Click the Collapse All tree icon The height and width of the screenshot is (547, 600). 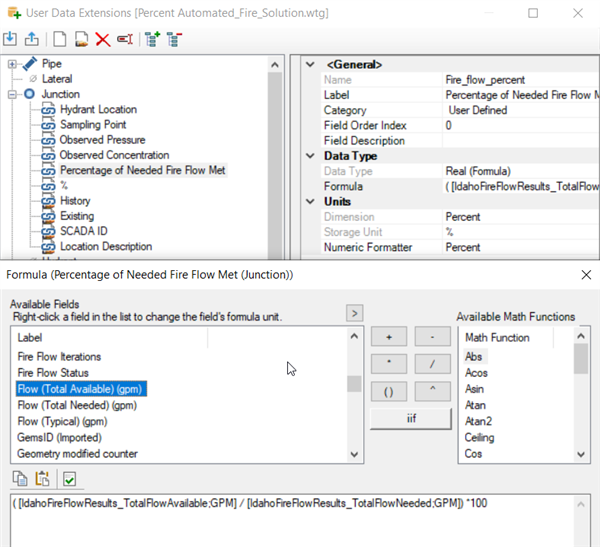pyautogui.click(x=174, y=40)
